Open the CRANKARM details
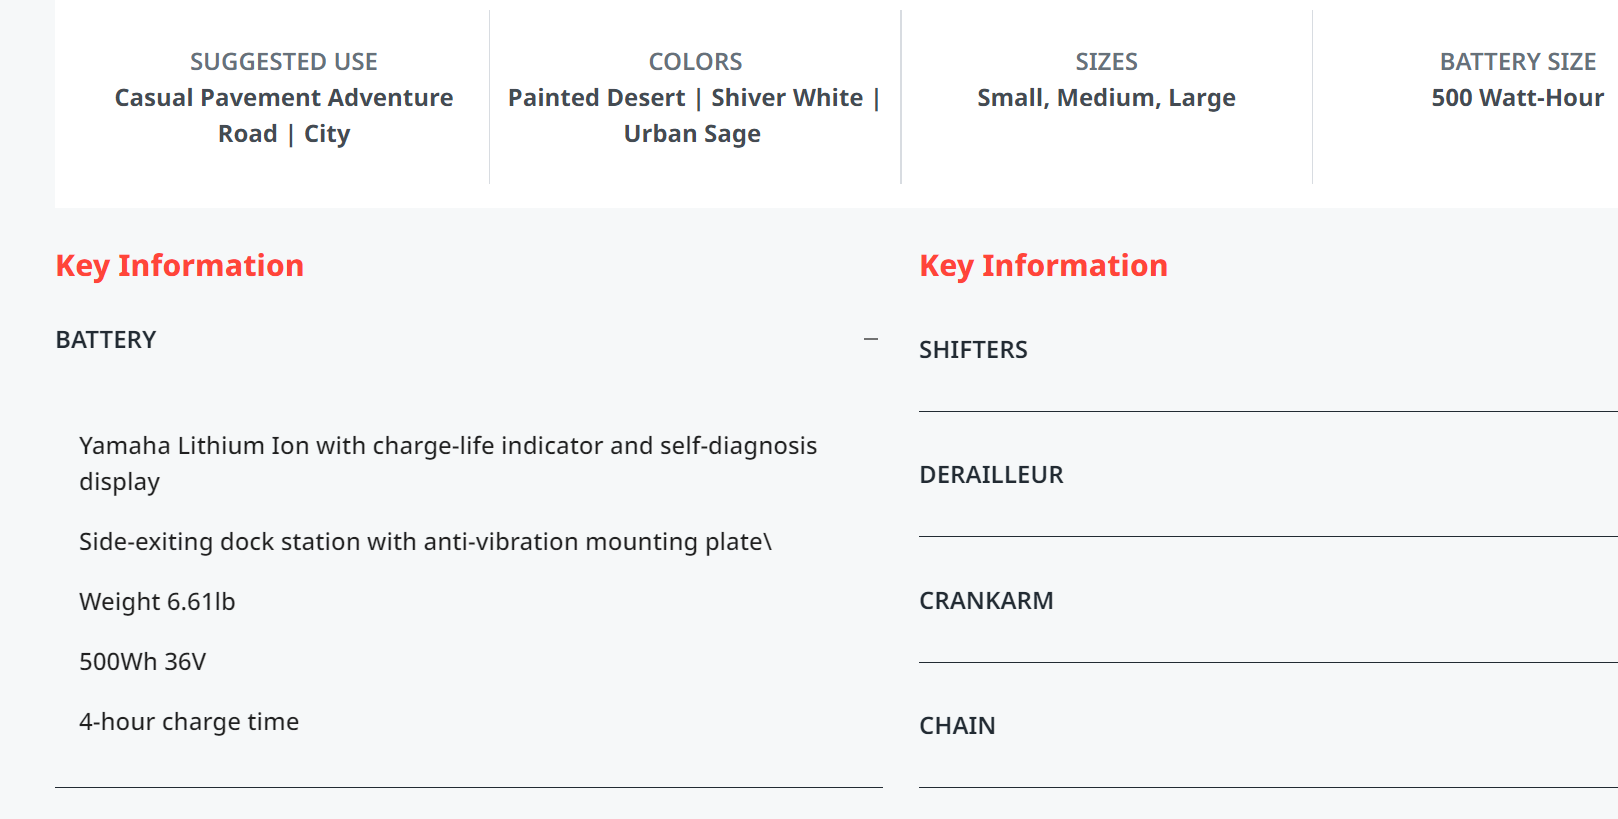Screen dimensions: 1618x819 pos(986,601)
